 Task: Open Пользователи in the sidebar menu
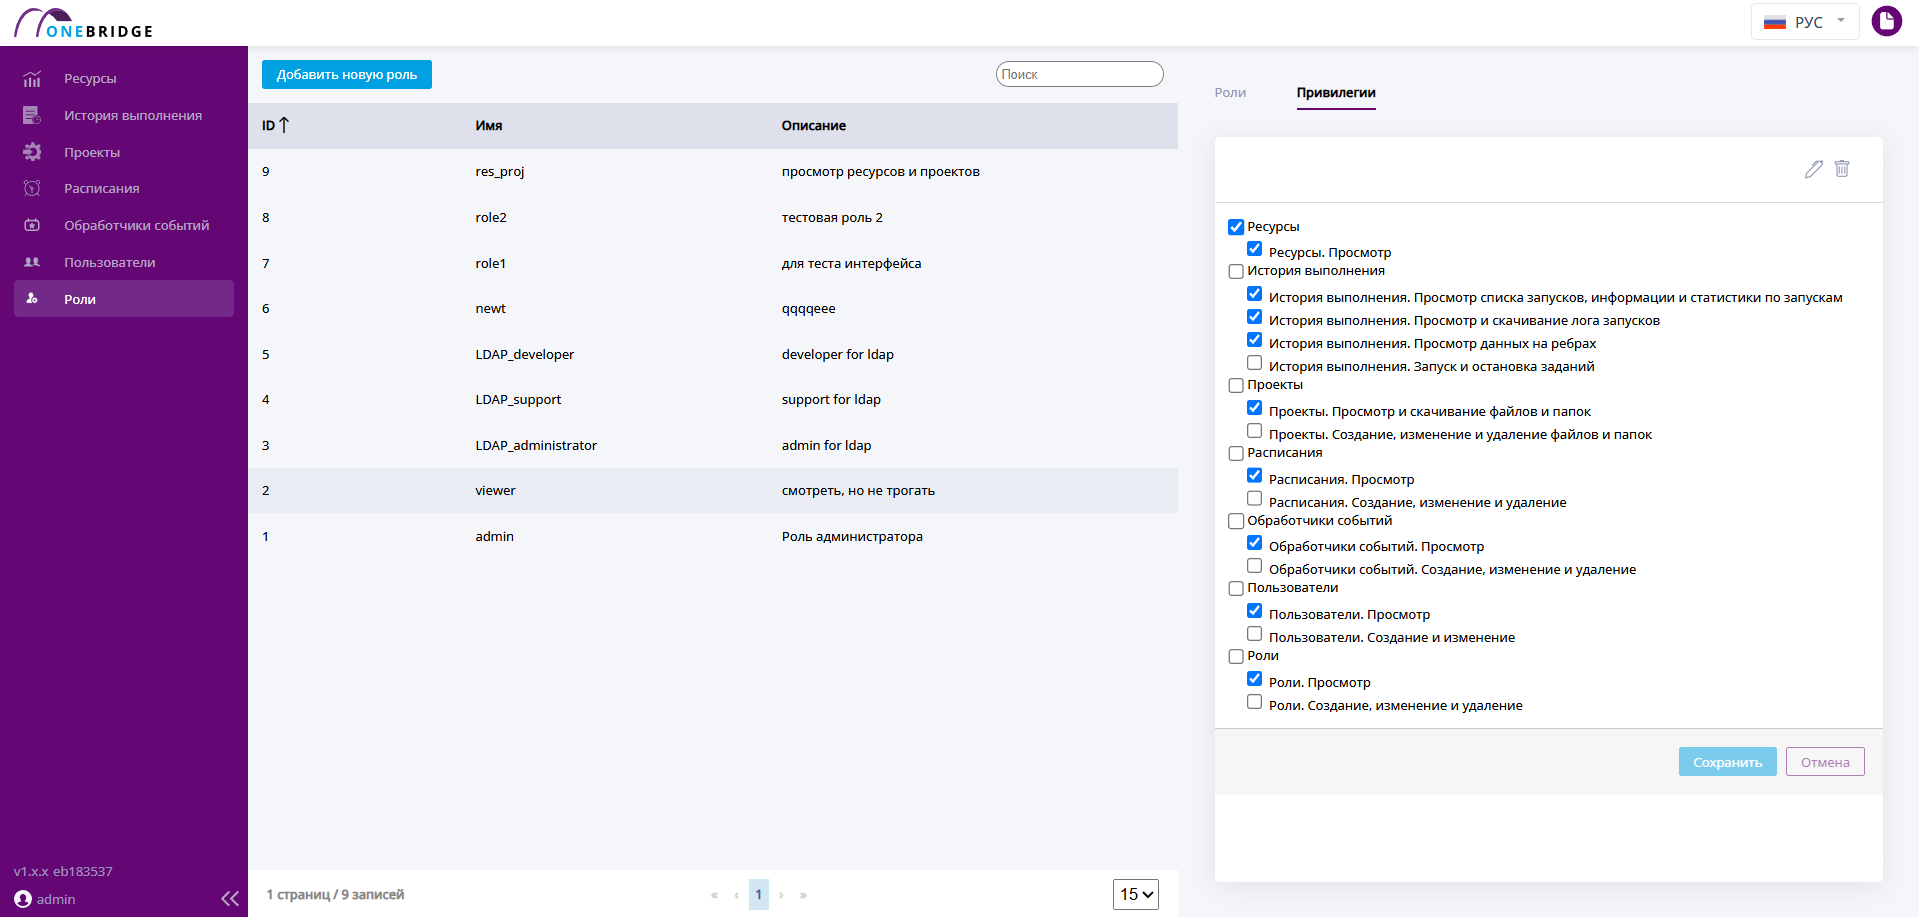coord(110,263)
